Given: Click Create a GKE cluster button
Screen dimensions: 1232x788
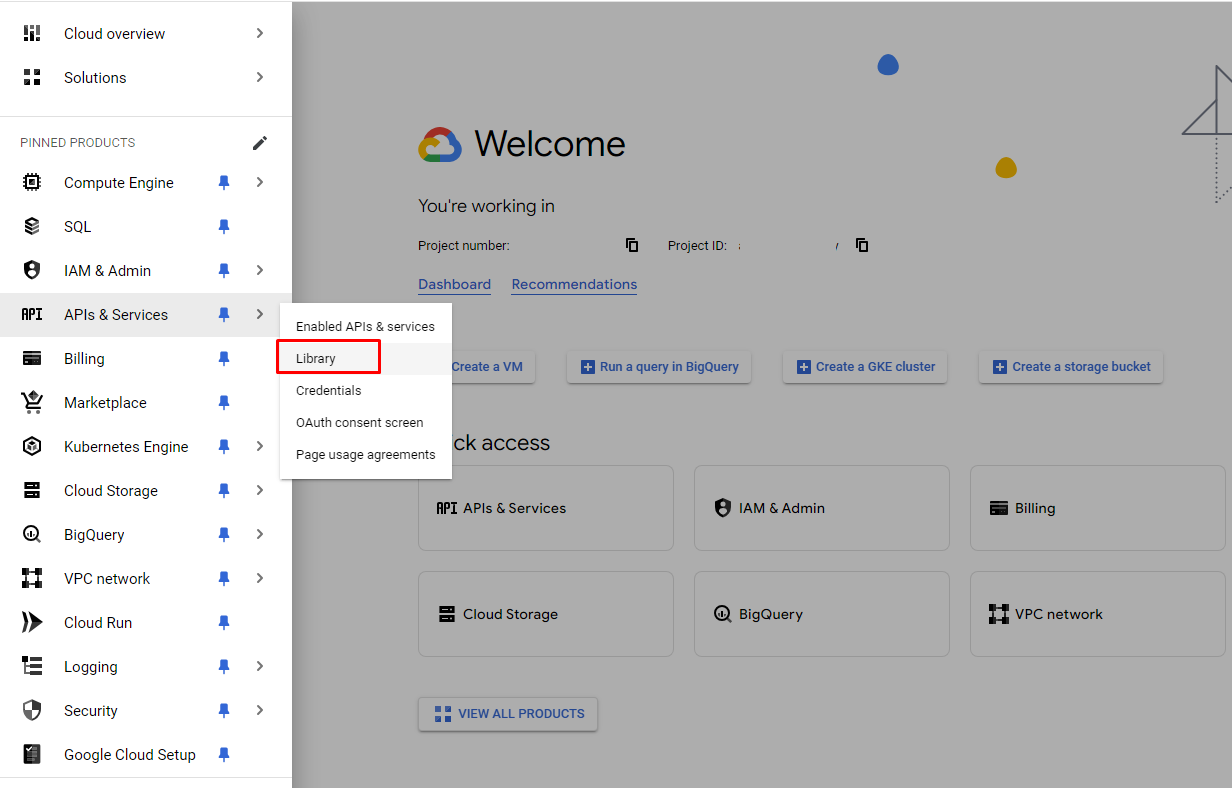Looking at the screenshot, I should (865, 367).
